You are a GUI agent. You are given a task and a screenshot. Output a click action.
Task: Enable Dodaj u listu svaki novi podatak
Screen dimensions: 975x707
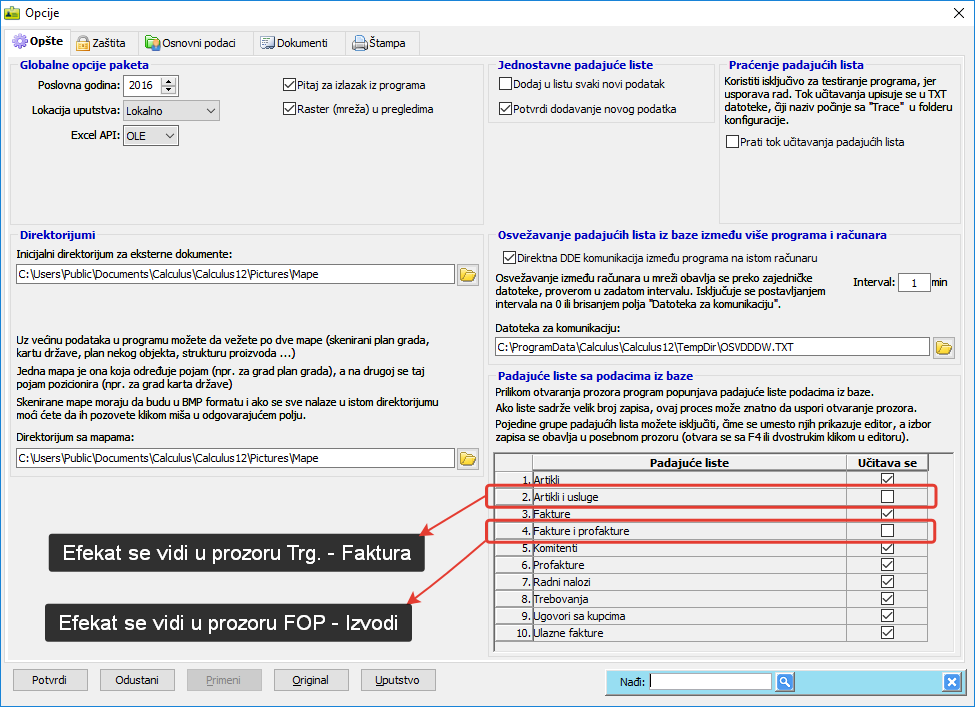(x=505, y=84)
